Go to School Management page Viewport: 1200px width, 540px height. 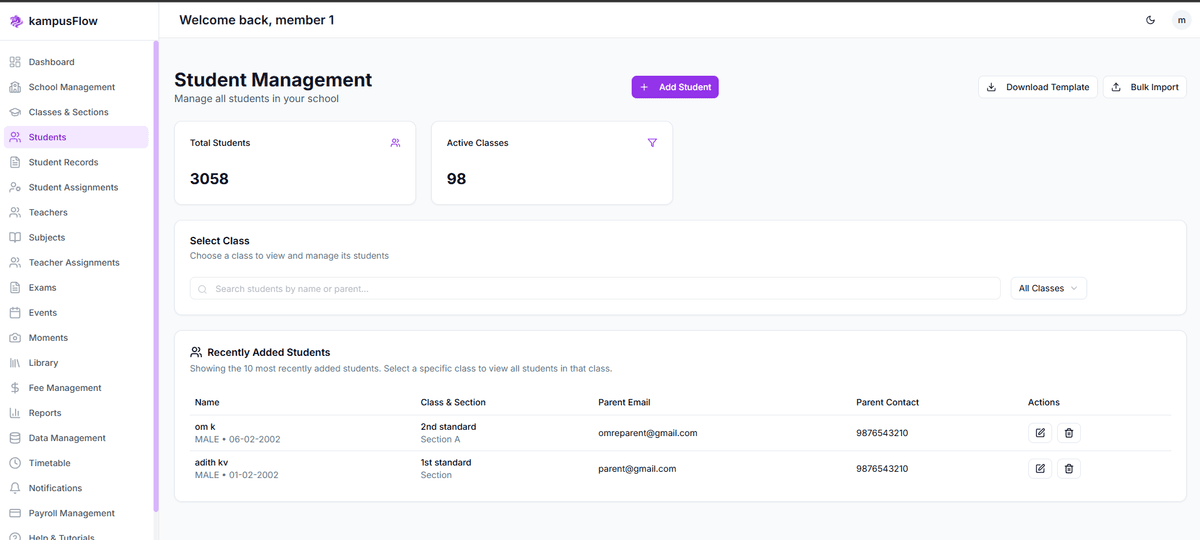[76, 87]
